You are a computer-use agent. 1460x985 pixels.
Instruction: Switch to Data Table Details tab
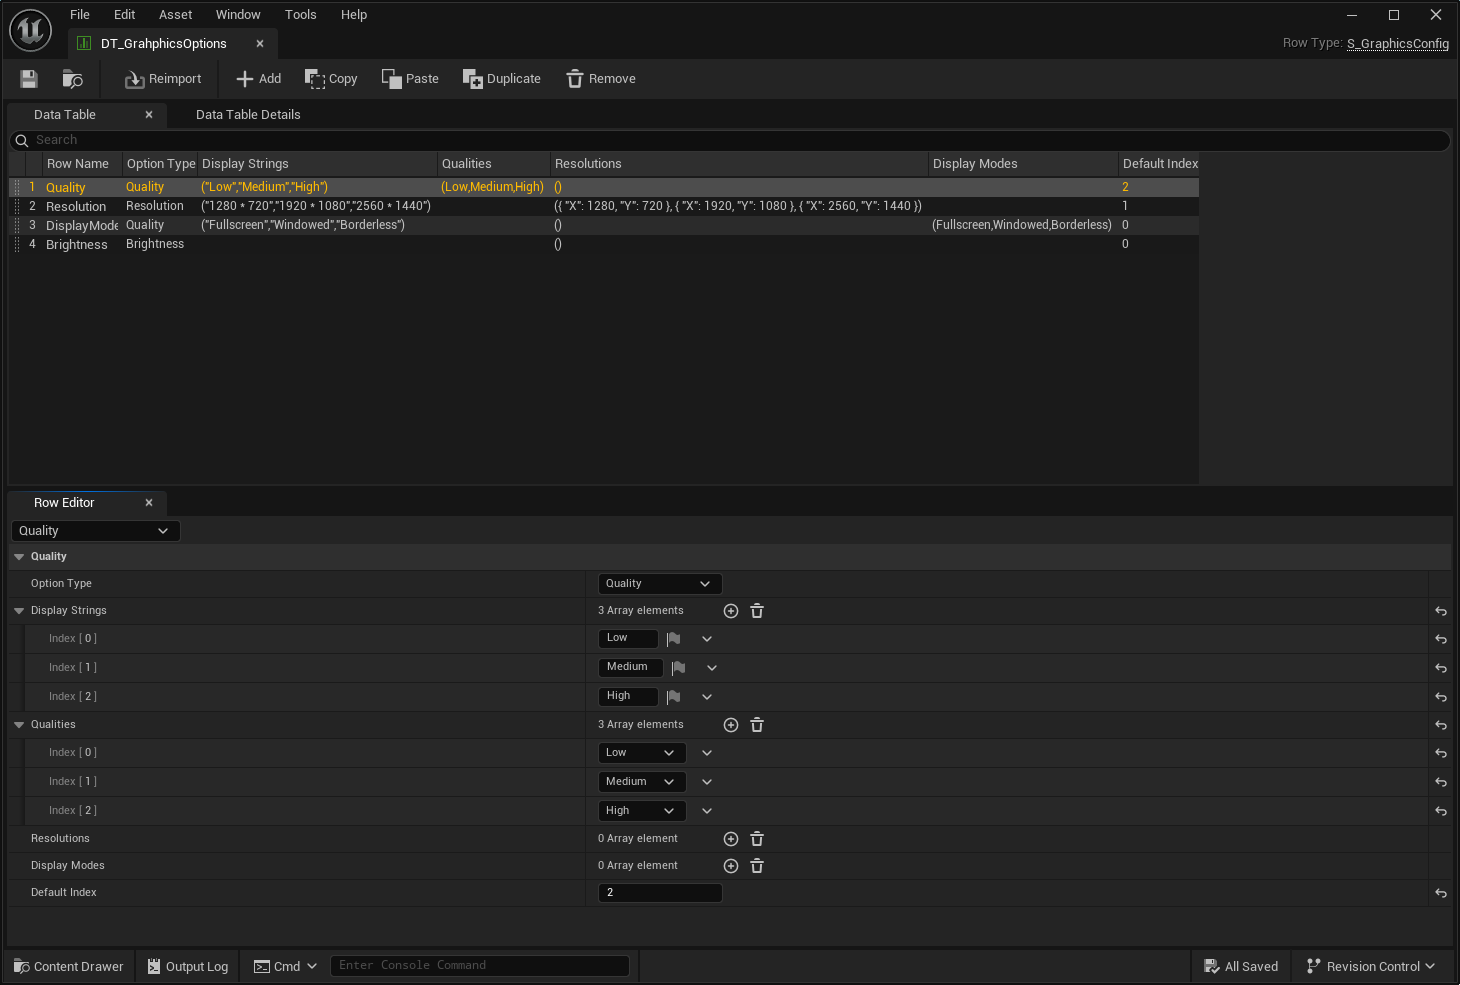[x=248, y=115]
